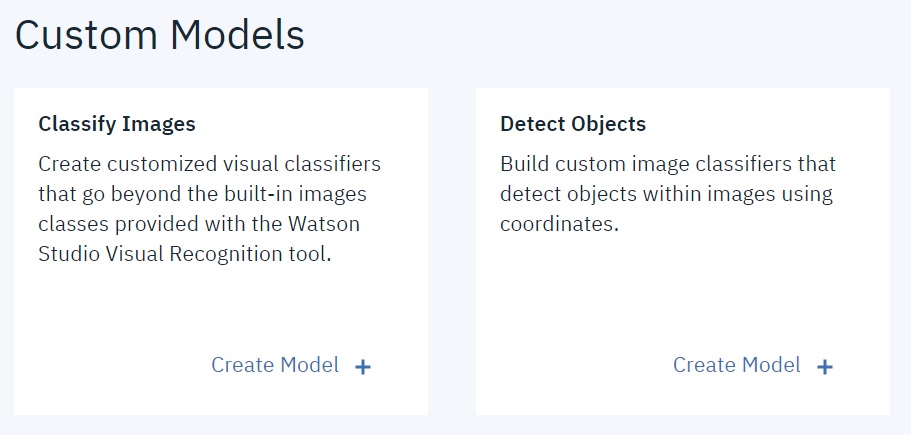Click 'detect objects within images using' line
The image size is (911, 435).
point(666,193)
